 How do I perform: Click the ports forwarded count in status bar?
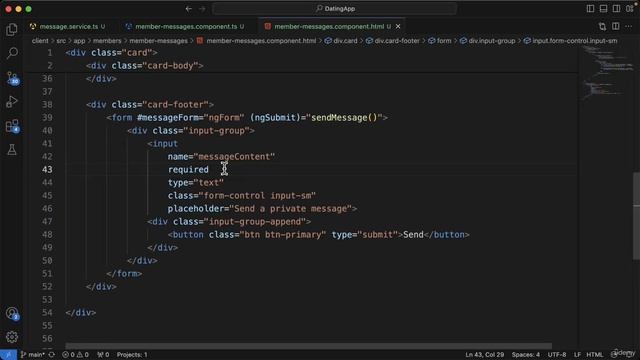click(103, 355)
